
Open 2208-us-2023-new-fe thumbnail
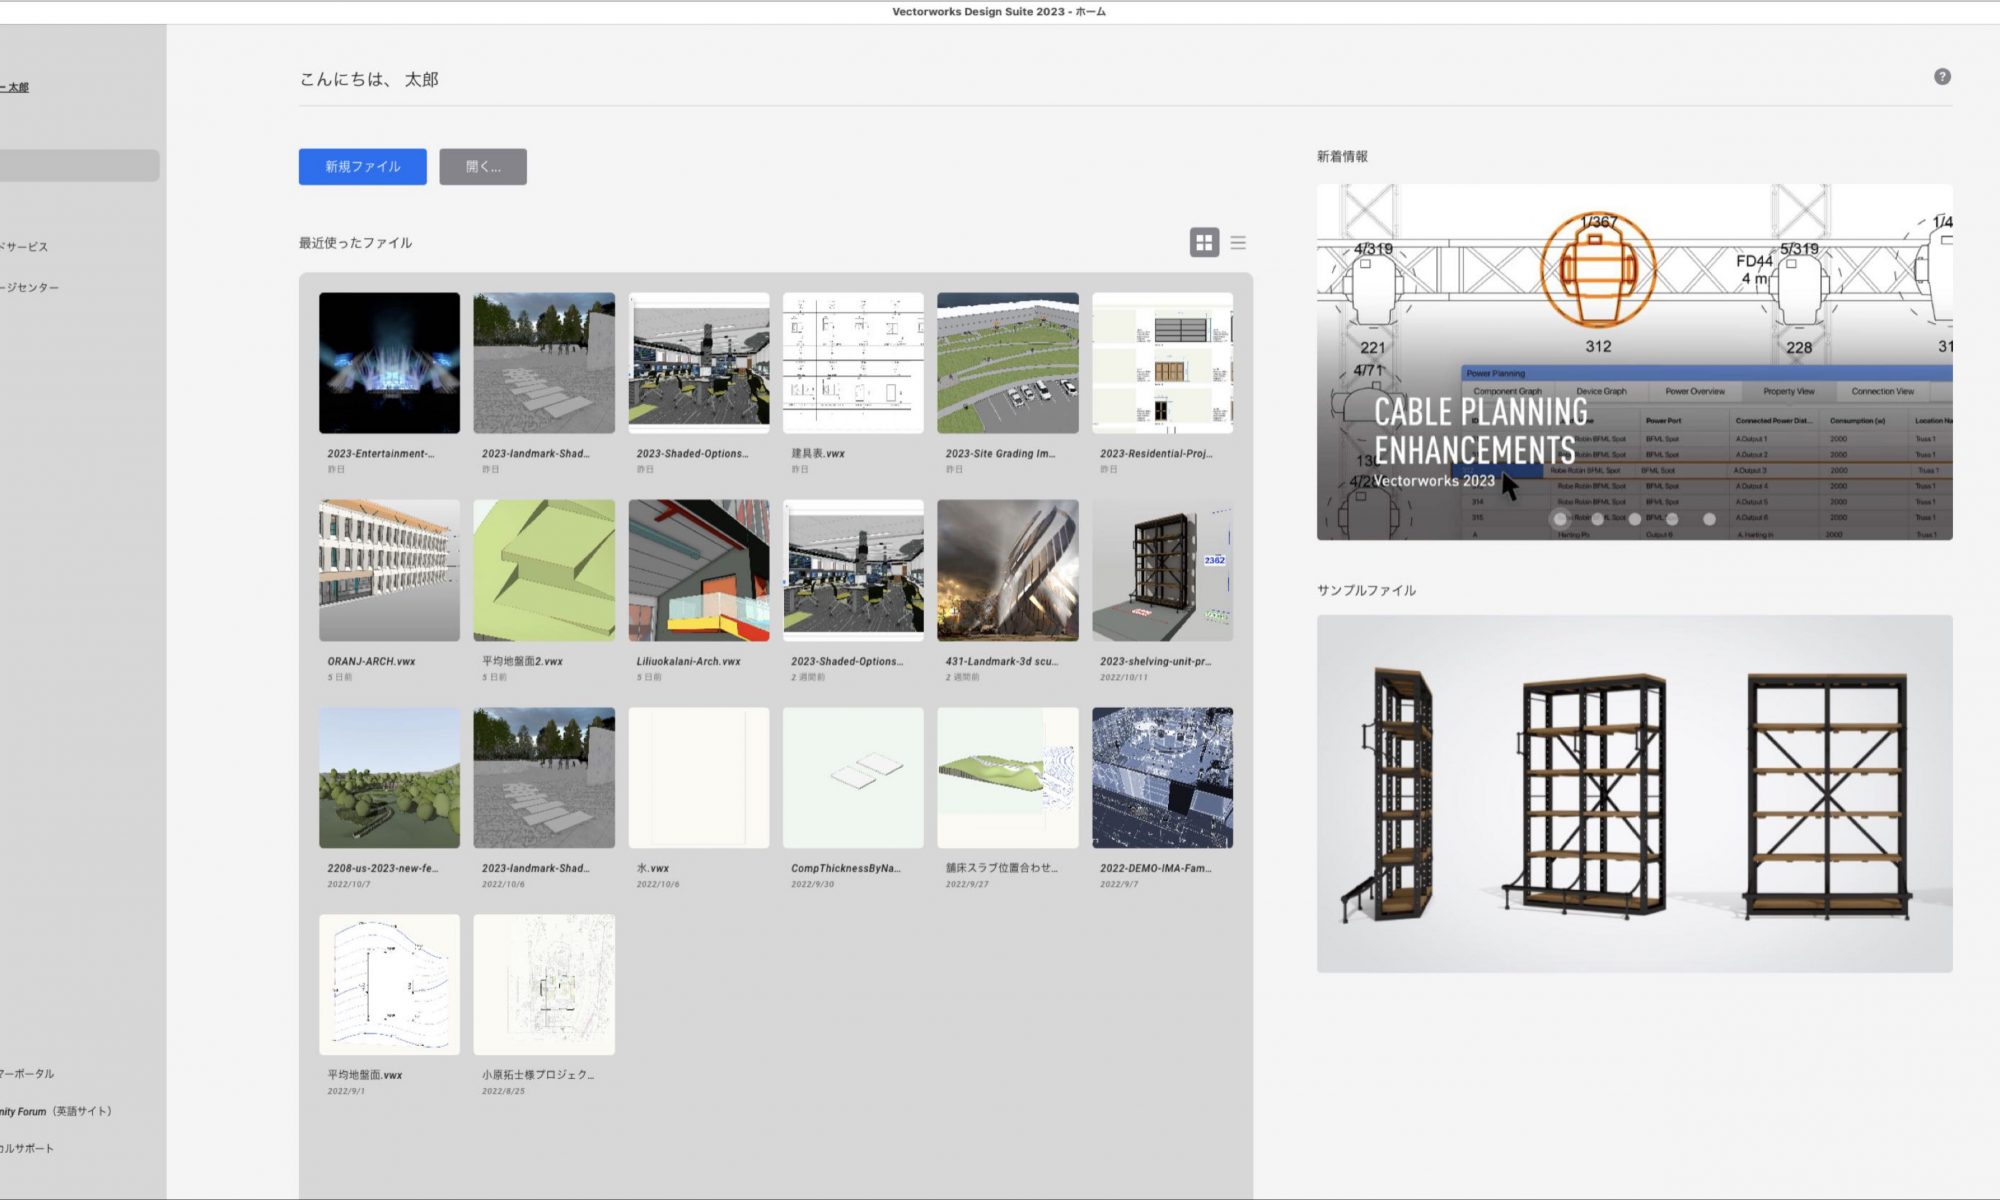(x=389, y=778)
